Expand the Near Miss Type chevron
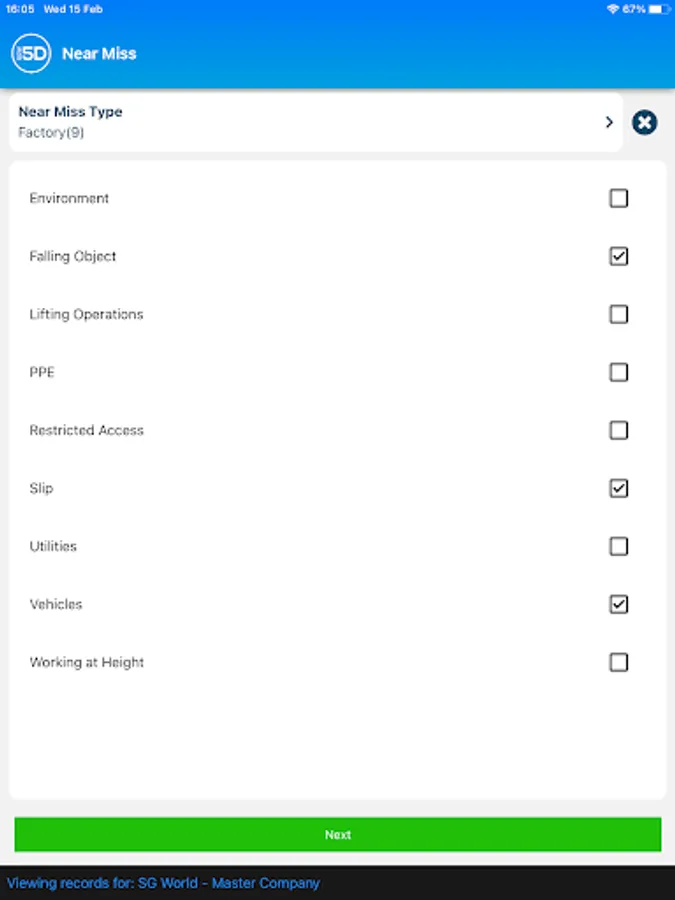Image resolution: width=675 pixels, height=900 pixels. click(x=608, y=122)
